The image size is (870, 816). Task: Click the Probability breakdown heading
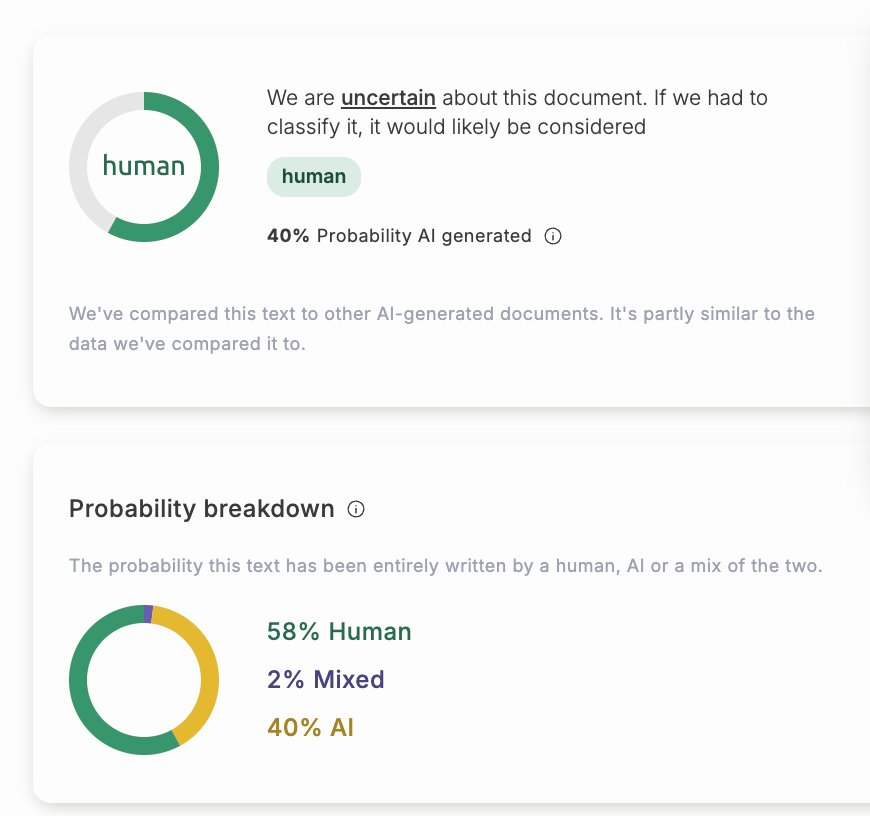pyautogui.click(x=201, y=509)
